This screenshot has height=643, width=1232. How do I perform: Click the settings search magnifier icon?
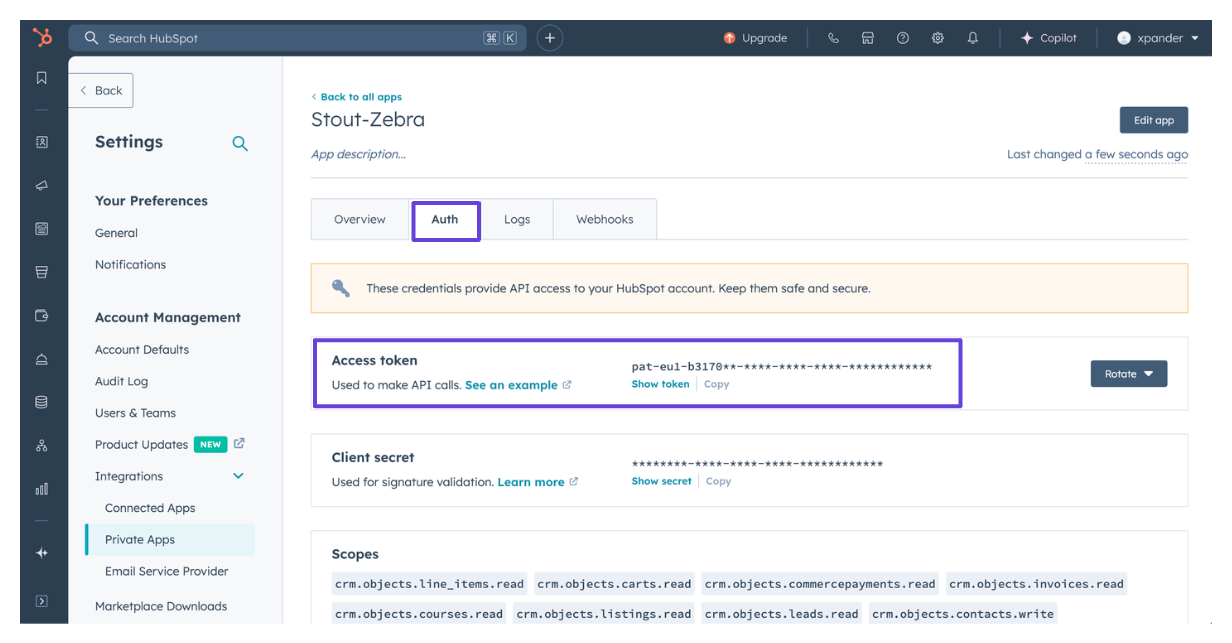tap(240, 143)
